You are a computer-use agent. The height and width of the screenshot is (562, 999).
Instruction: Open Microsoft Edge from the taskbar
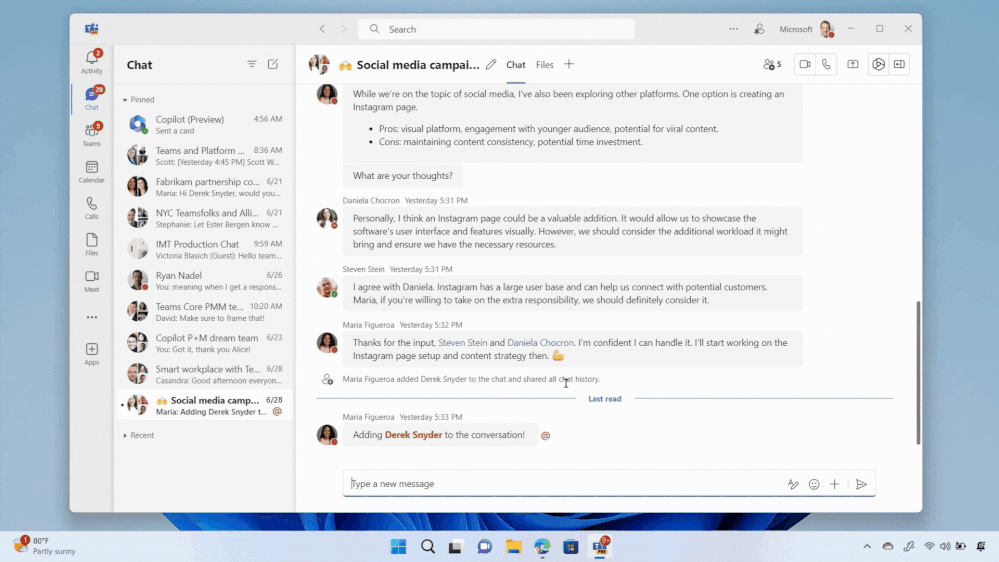coord(542,546)
